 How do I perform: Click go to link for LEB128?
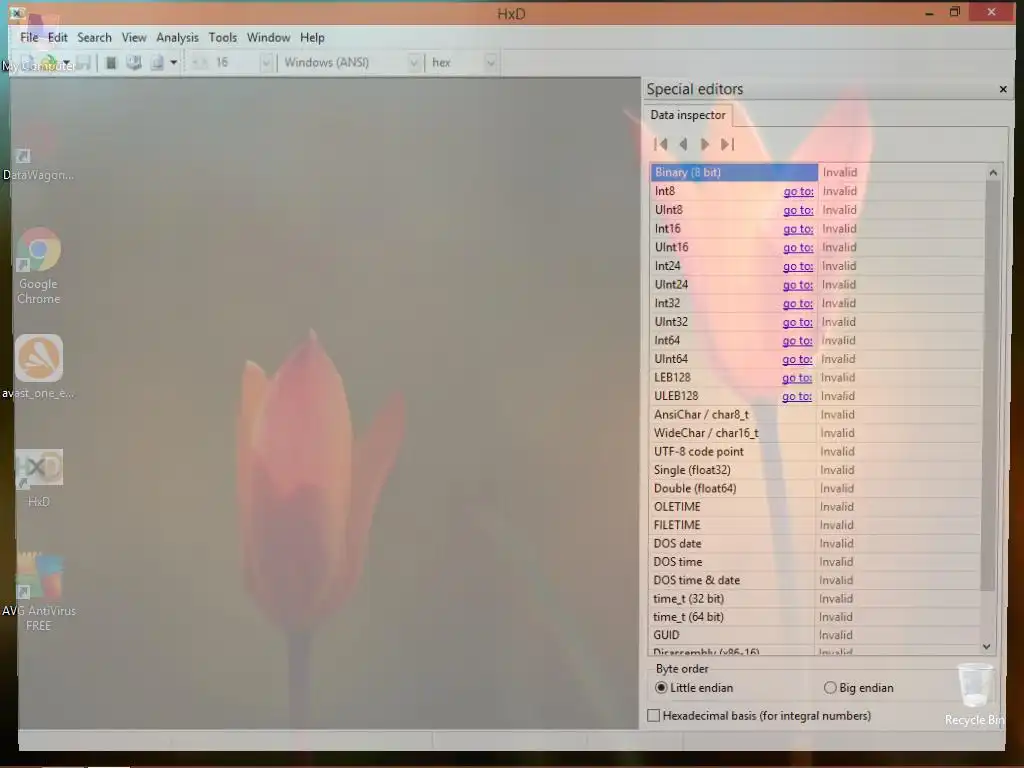point(797,377)
